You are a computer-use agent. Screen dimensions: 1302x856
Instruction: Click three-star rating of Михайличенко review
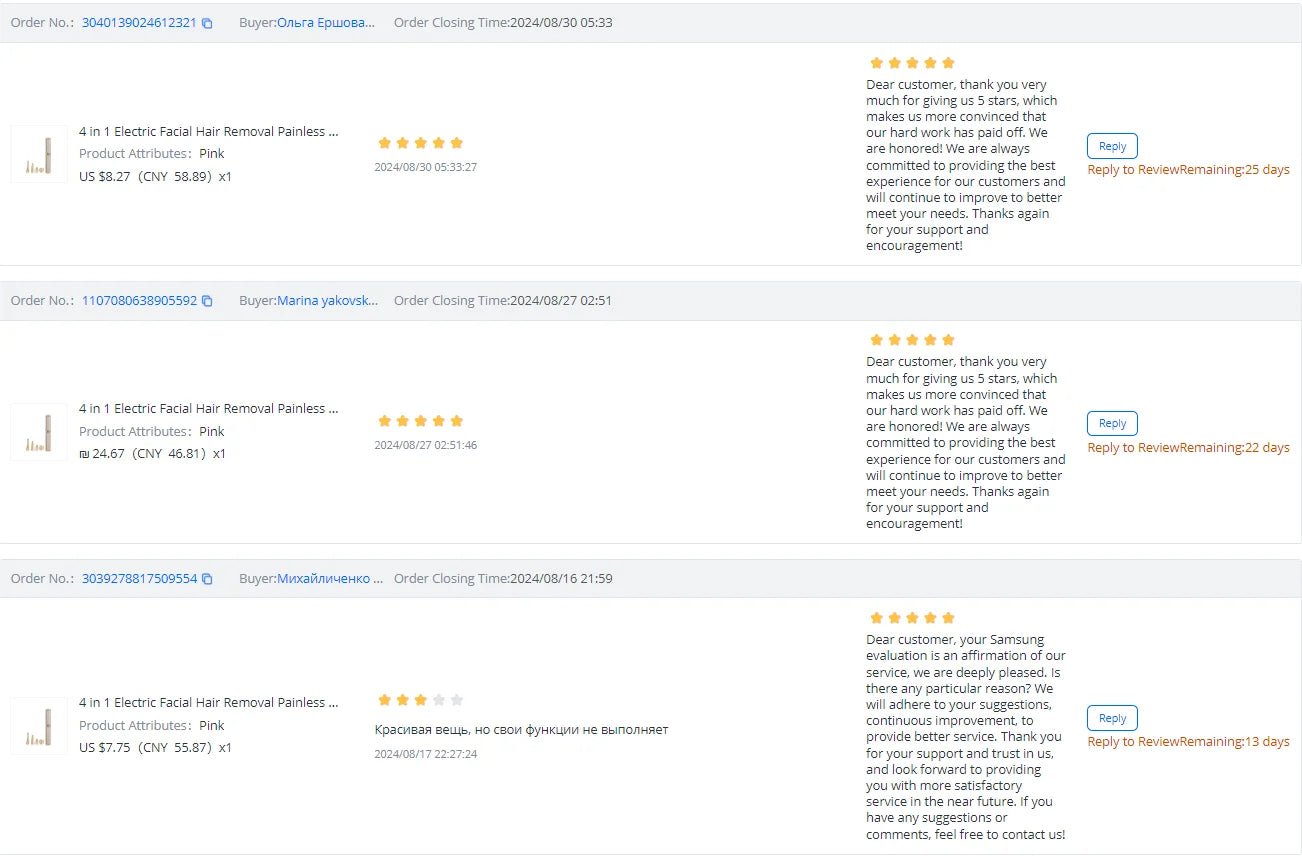420,700
